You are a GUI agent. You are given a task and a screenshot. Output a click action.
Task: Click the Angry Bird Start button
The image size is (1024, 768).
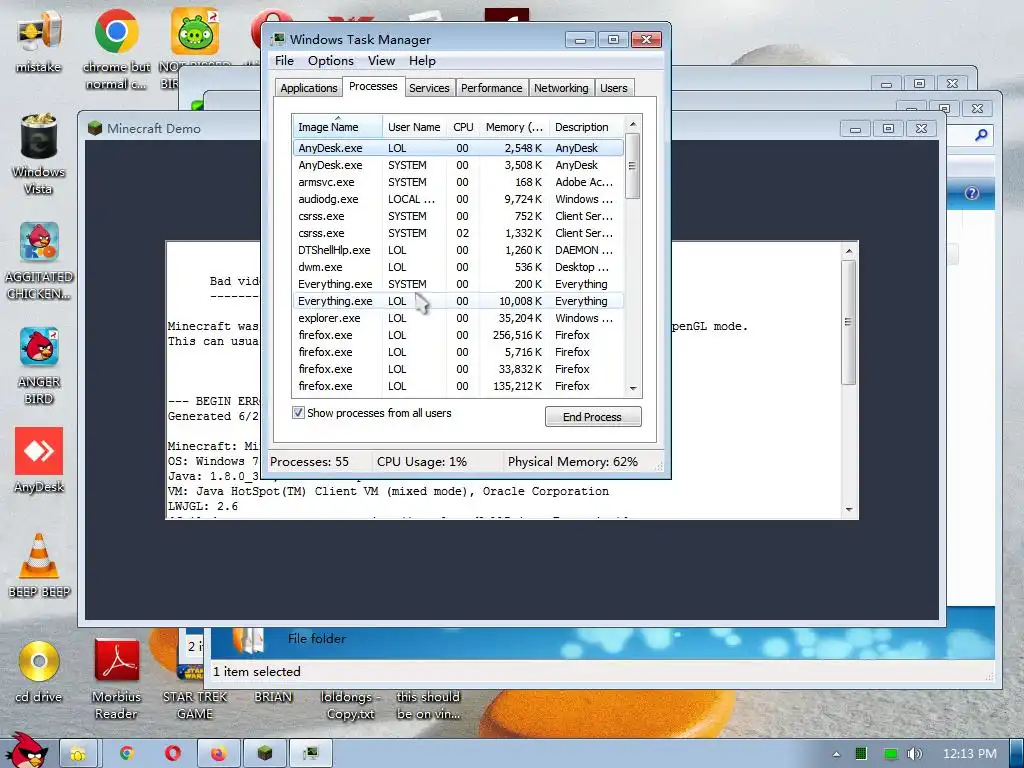tap(26, 750)
